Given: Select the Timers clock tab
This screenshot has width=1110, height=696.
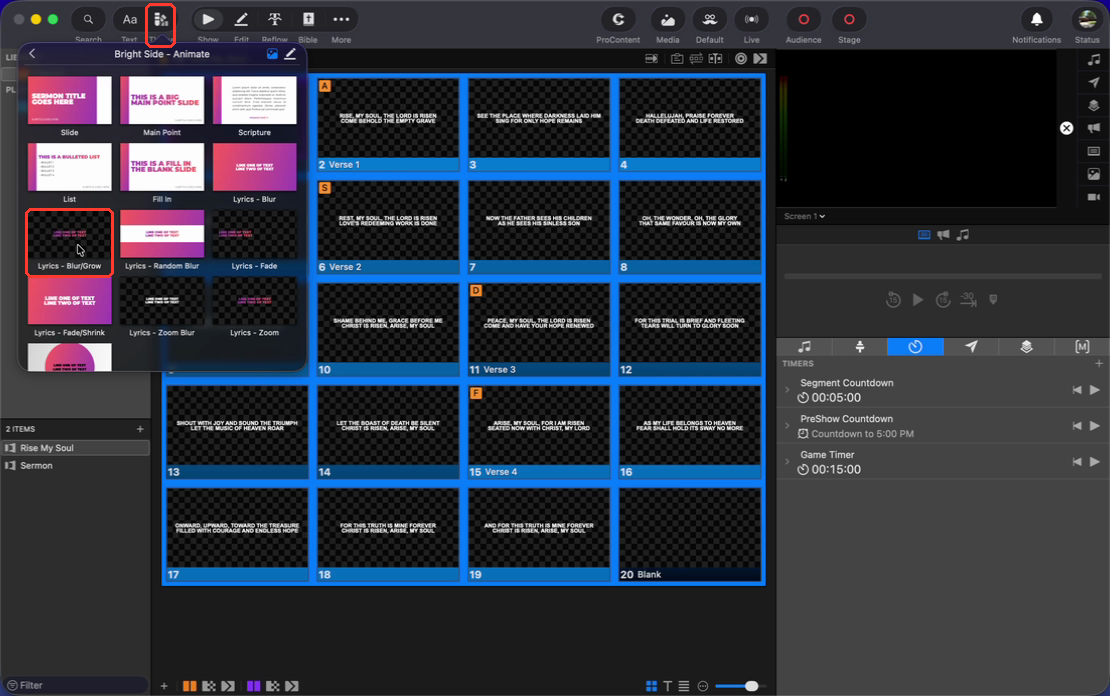Looking at the screenshot, I should point(915,347).
